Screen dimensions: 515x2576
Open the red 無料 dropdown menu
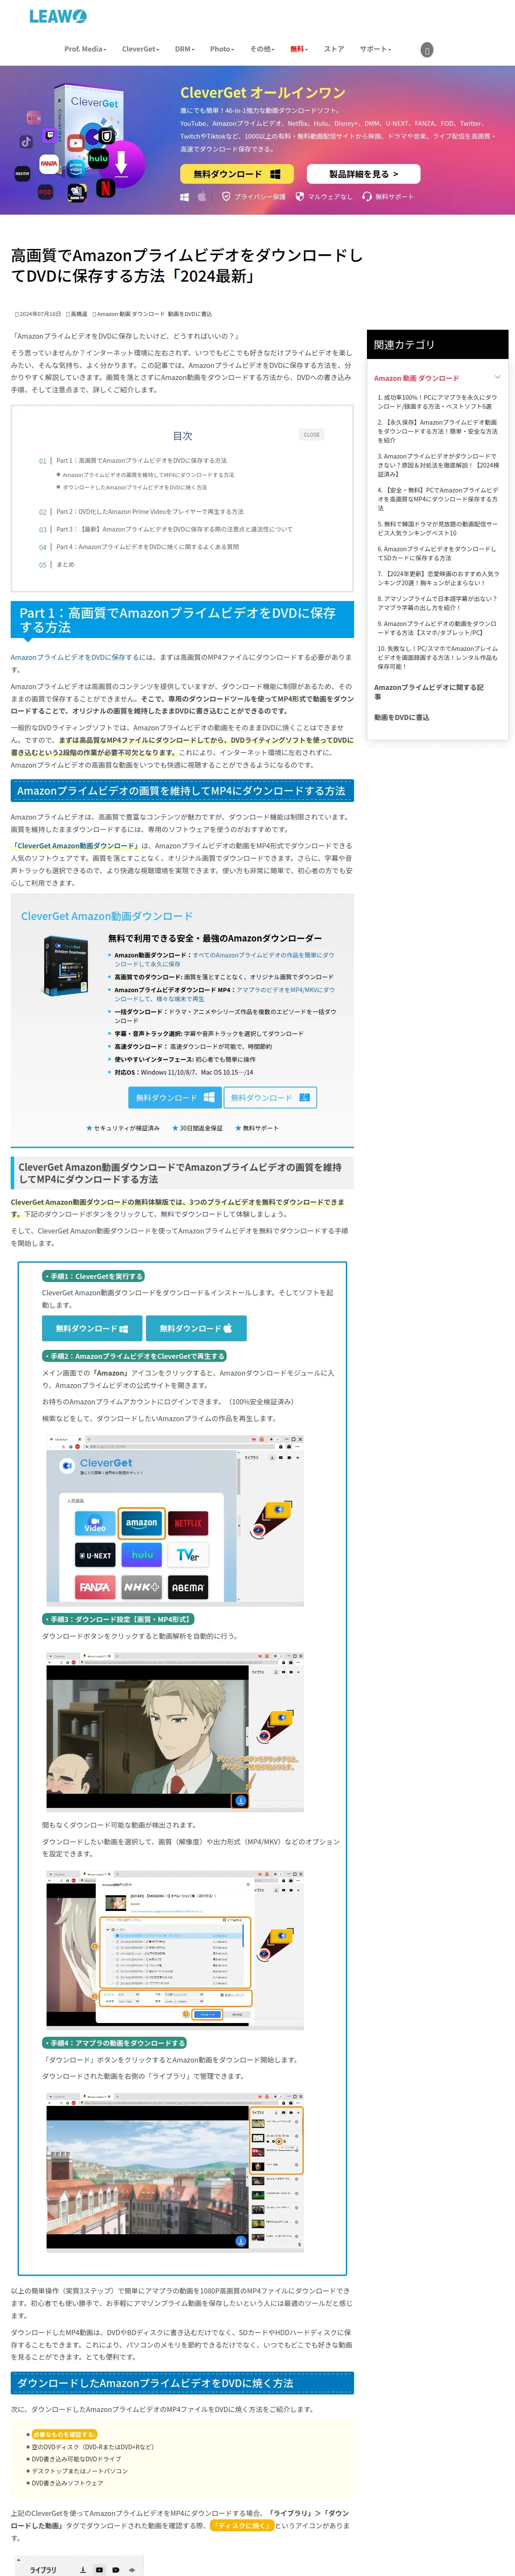tap(299, 49)
